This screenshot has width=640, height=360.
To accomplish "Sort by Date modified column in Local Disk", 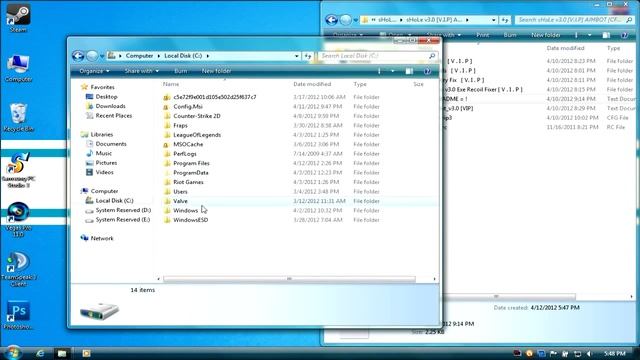I will pyautogui.click(x=312, y=84).
